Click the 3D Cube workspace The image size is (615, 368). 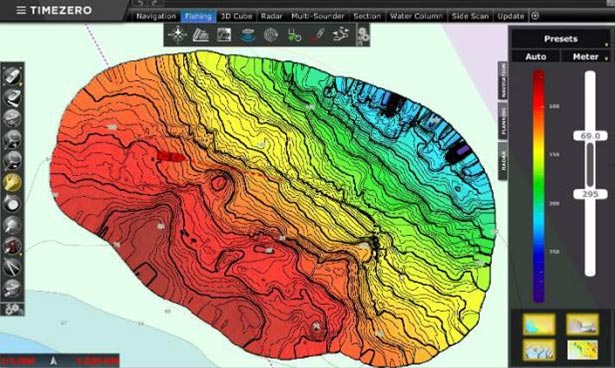[x=236, y=16]
